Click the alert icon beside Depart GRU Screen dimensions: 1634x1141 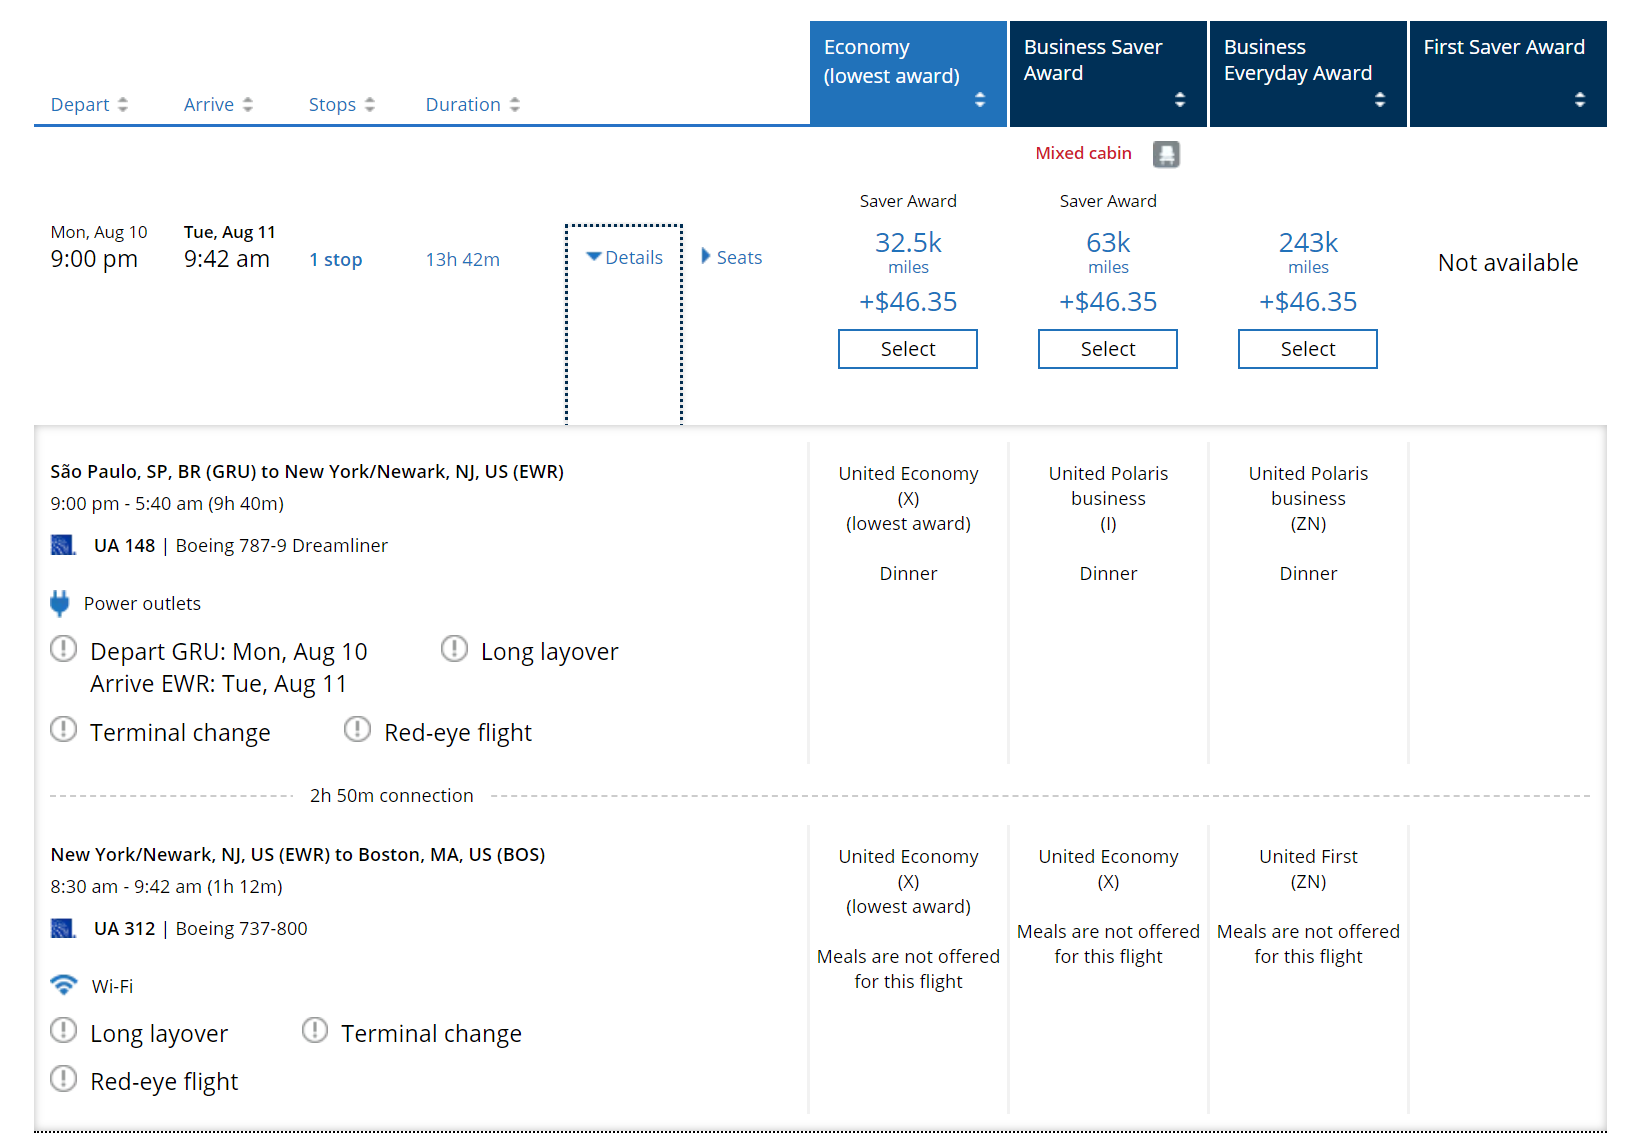tap(63, 649)
